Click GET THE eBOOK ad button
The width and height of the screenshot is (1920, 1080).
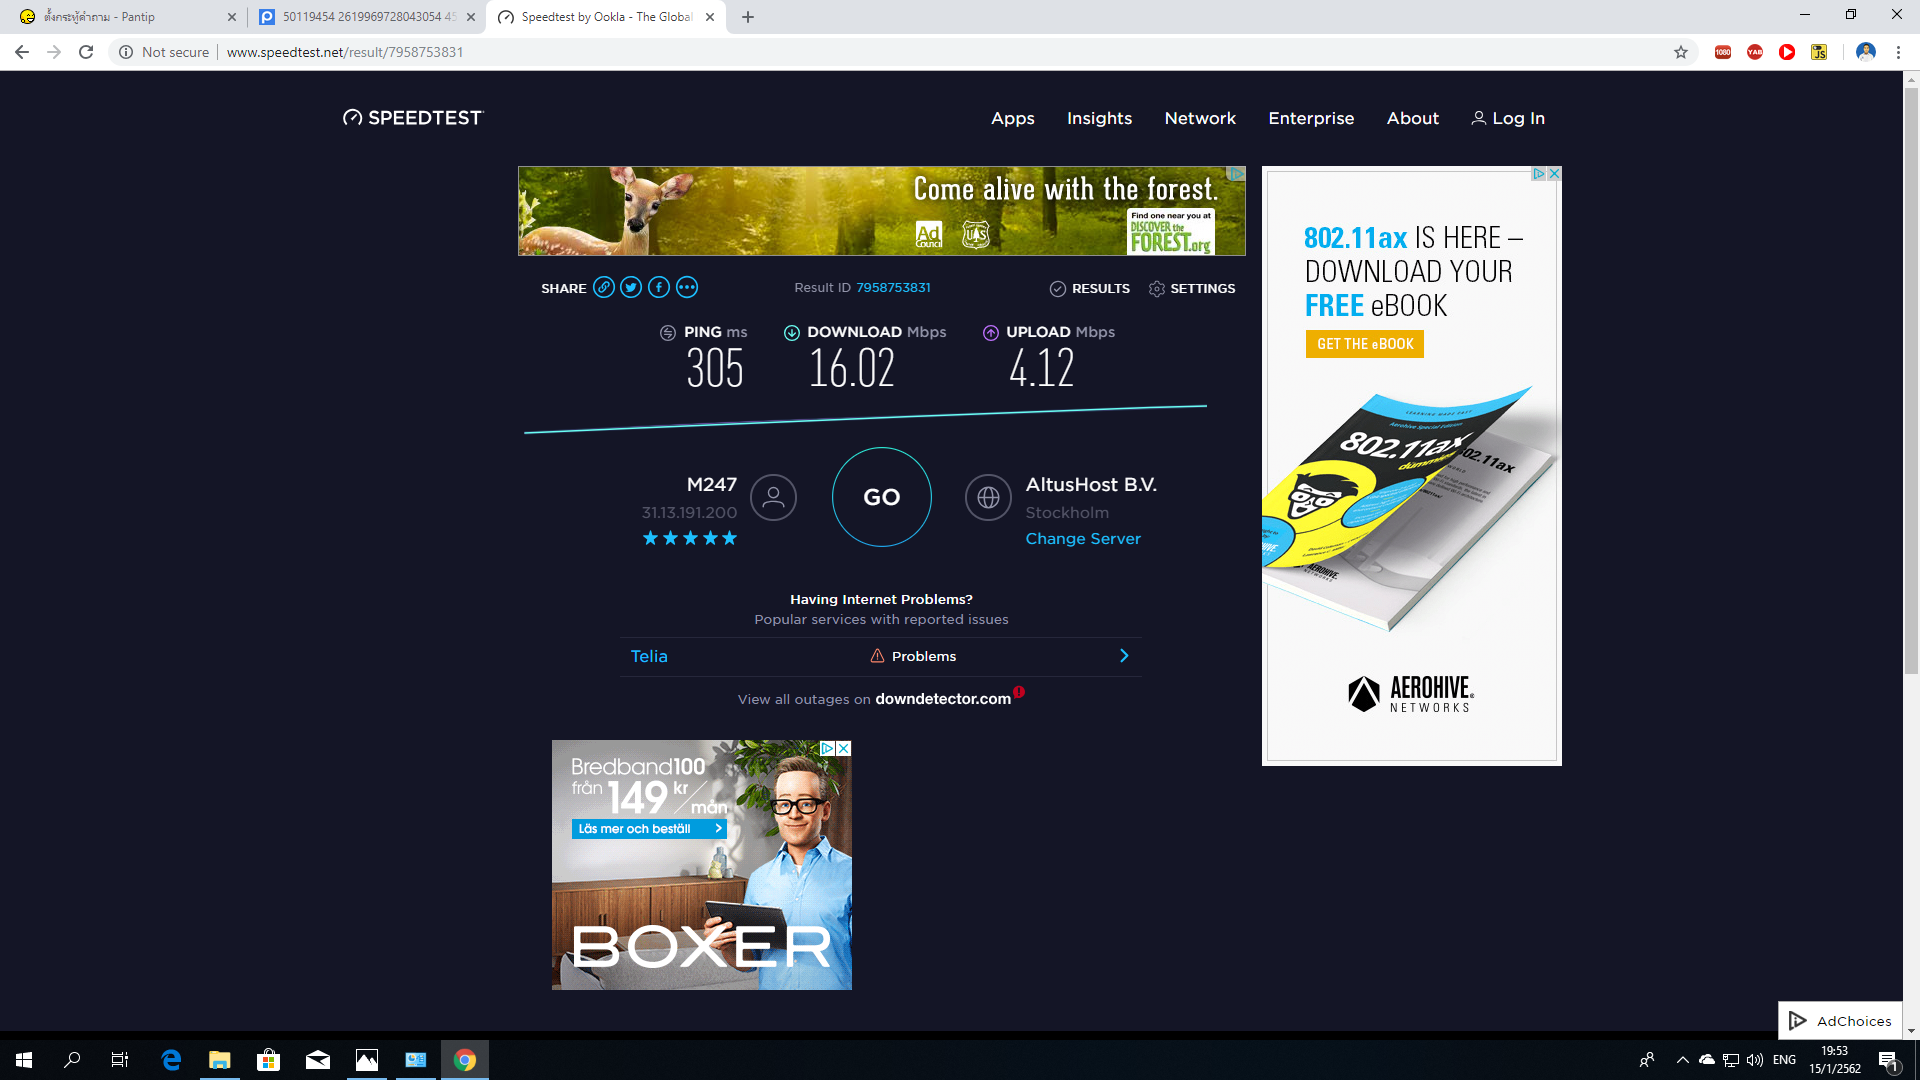1364,344
